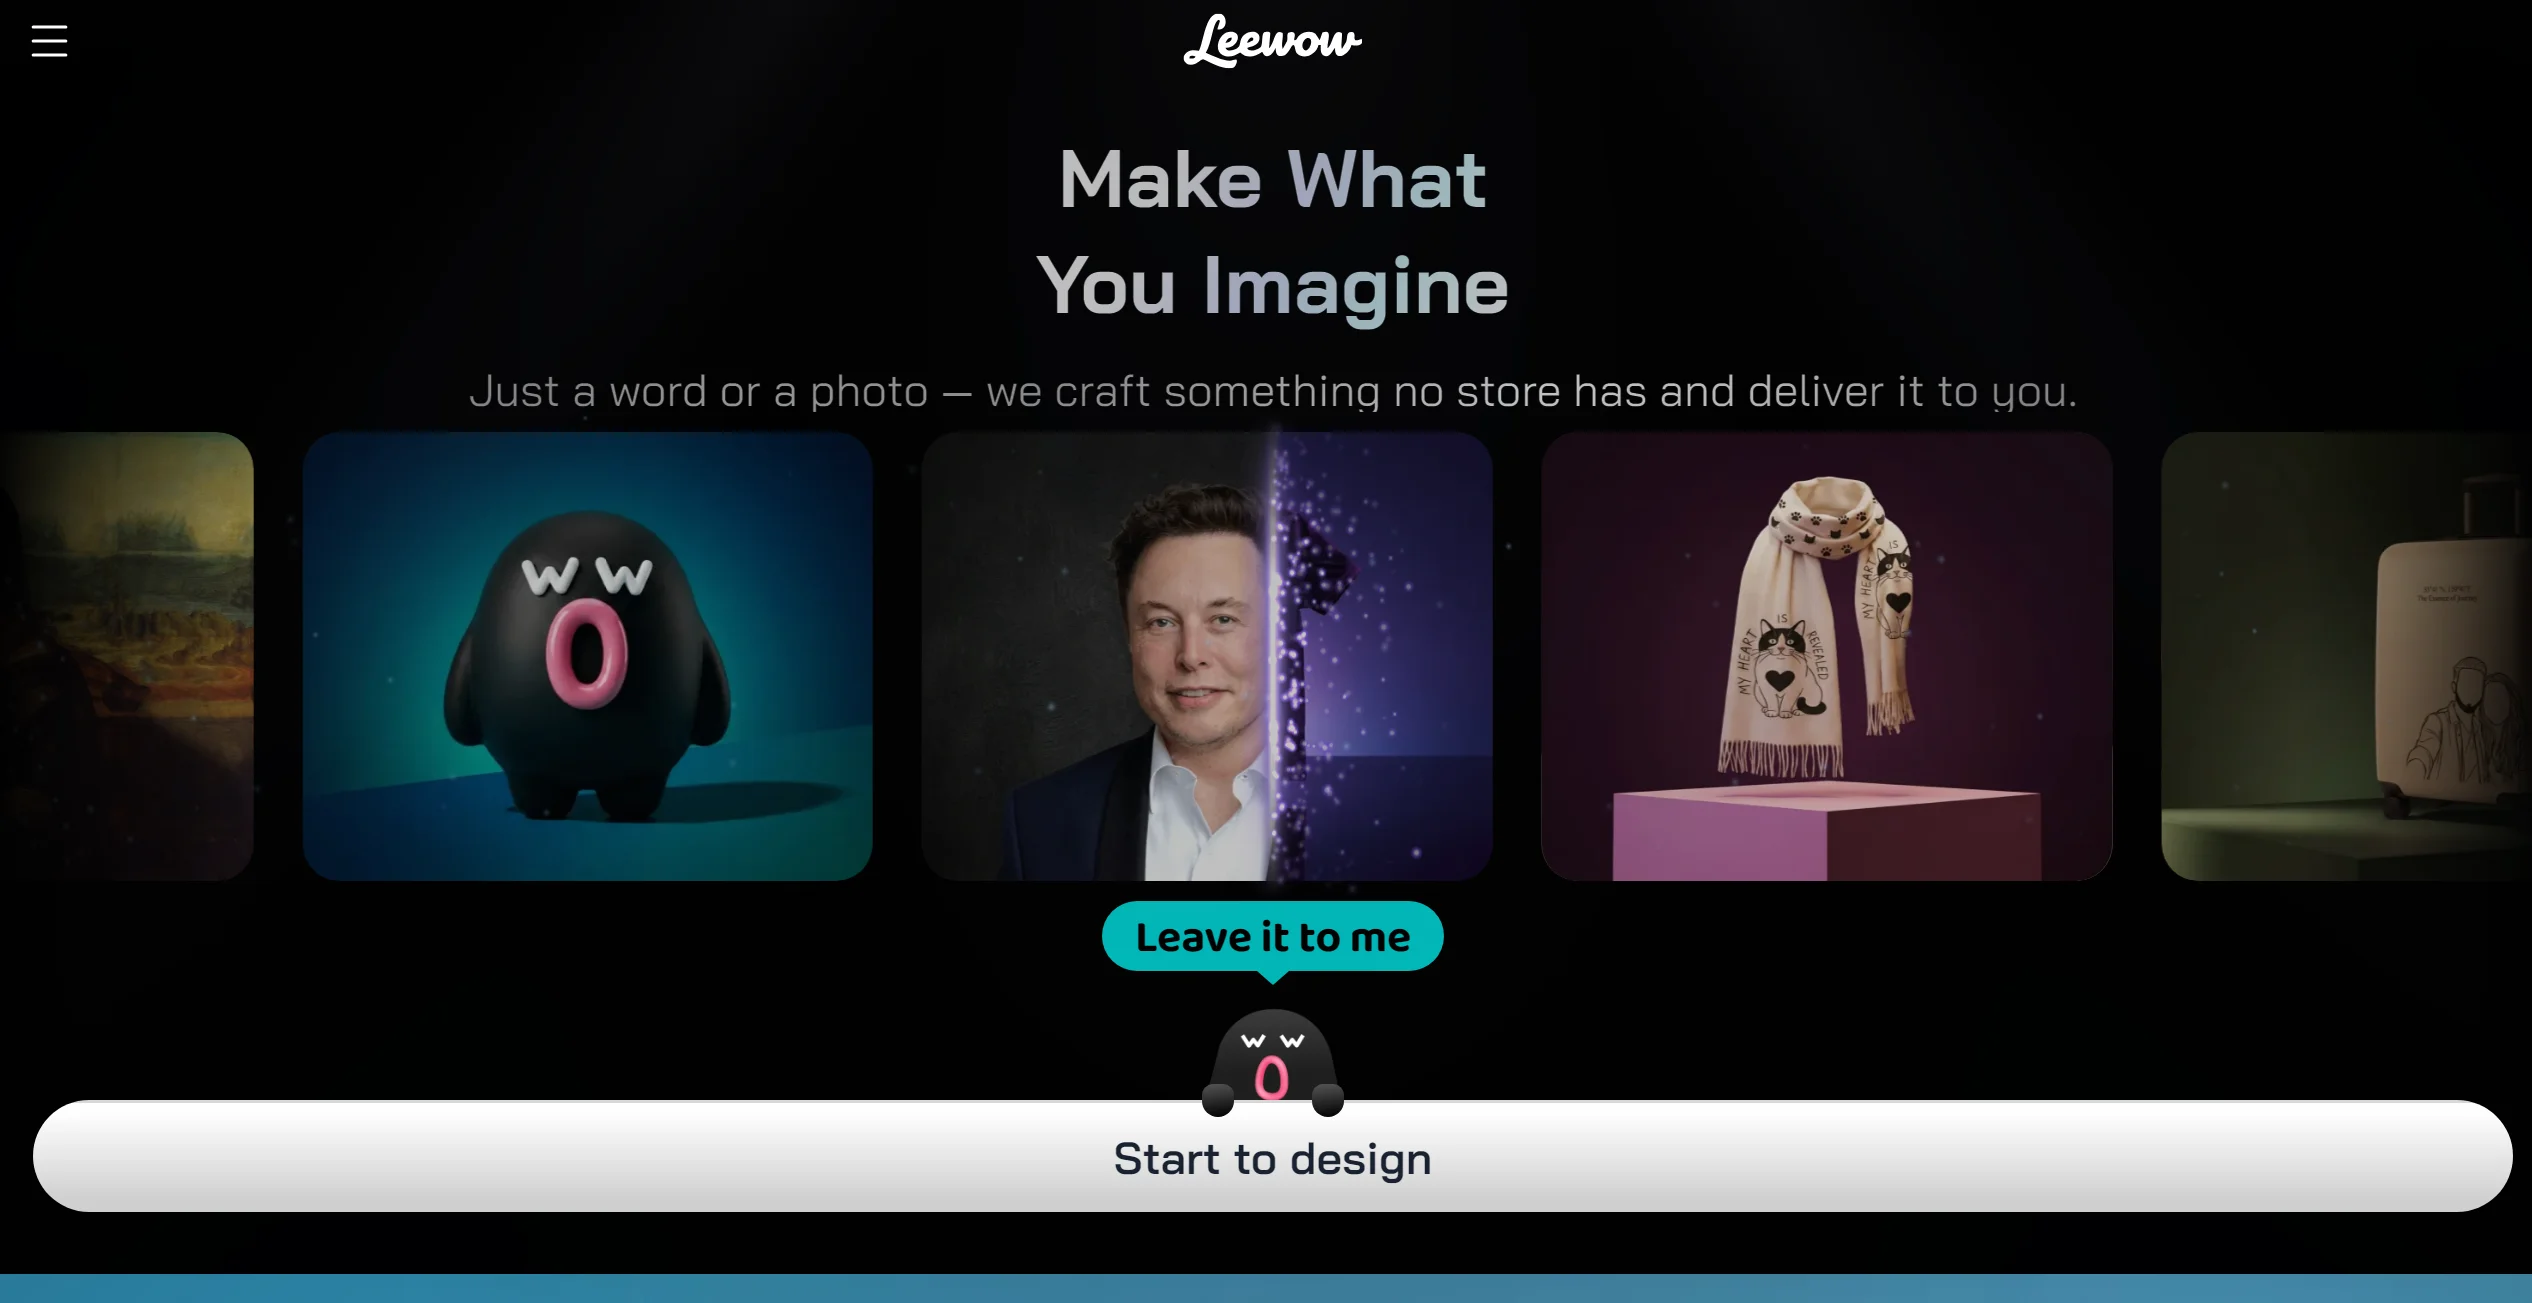Select the landscape painting card on the left

pos(126,656)
